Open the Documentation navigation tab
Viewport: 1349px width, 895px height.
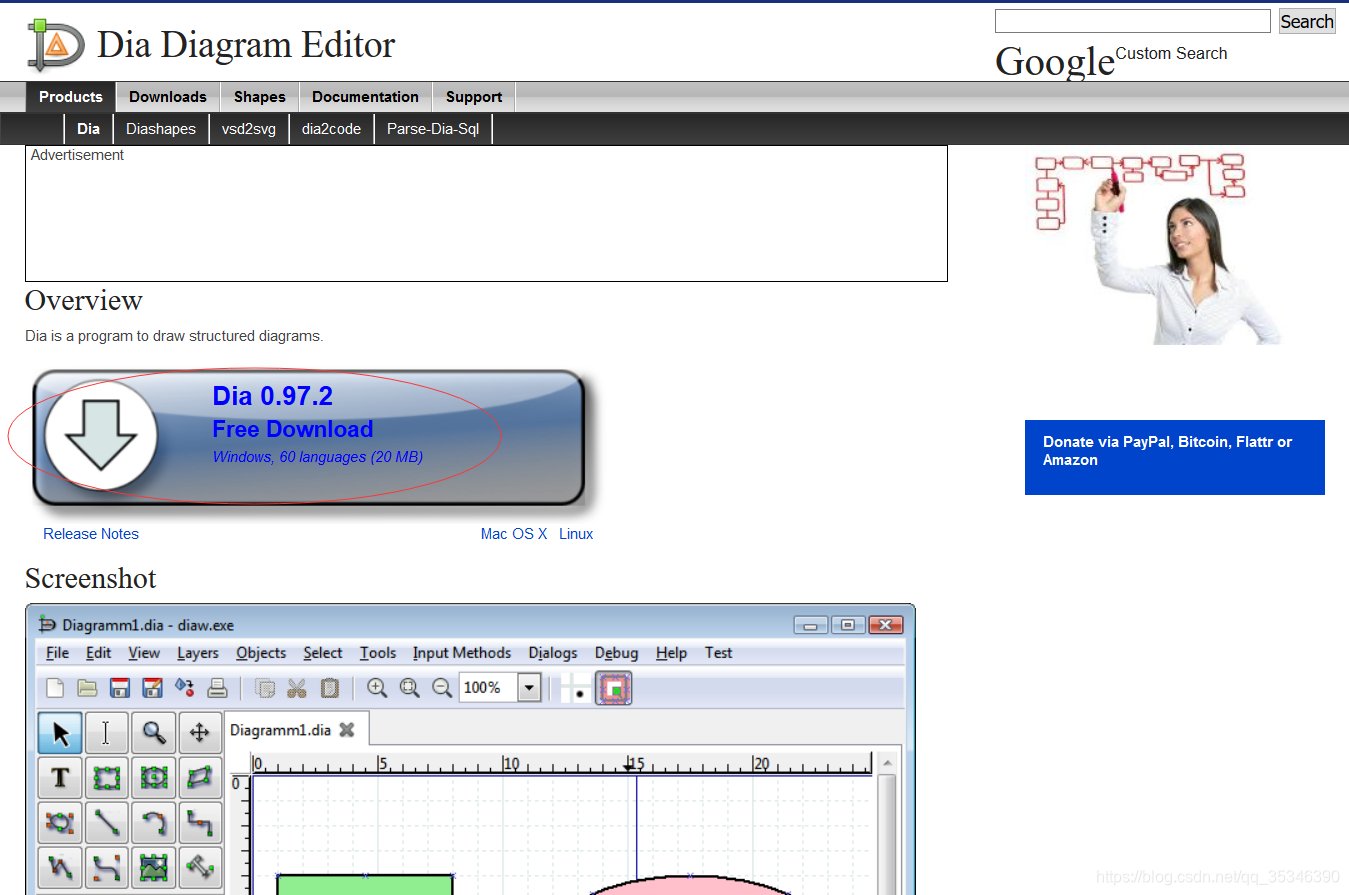coord(365,97)
